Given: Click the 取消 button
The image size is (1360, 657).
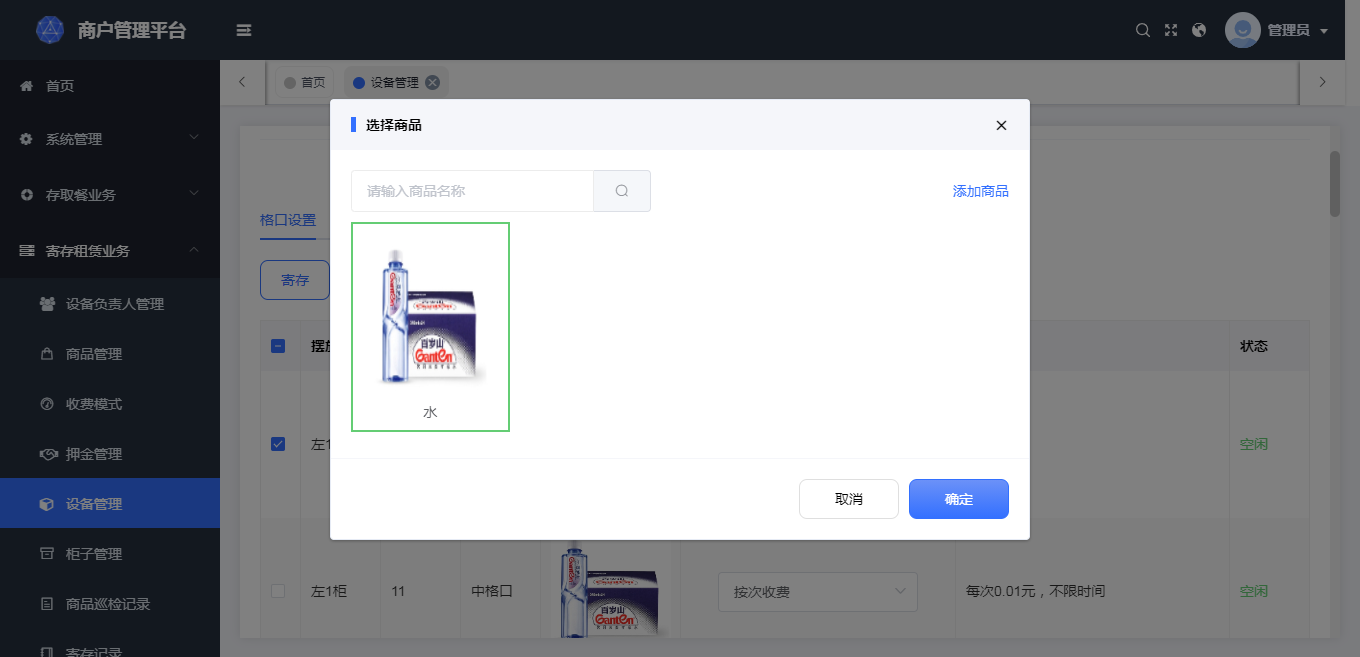Looking at the screenshot, I should 849,499.
